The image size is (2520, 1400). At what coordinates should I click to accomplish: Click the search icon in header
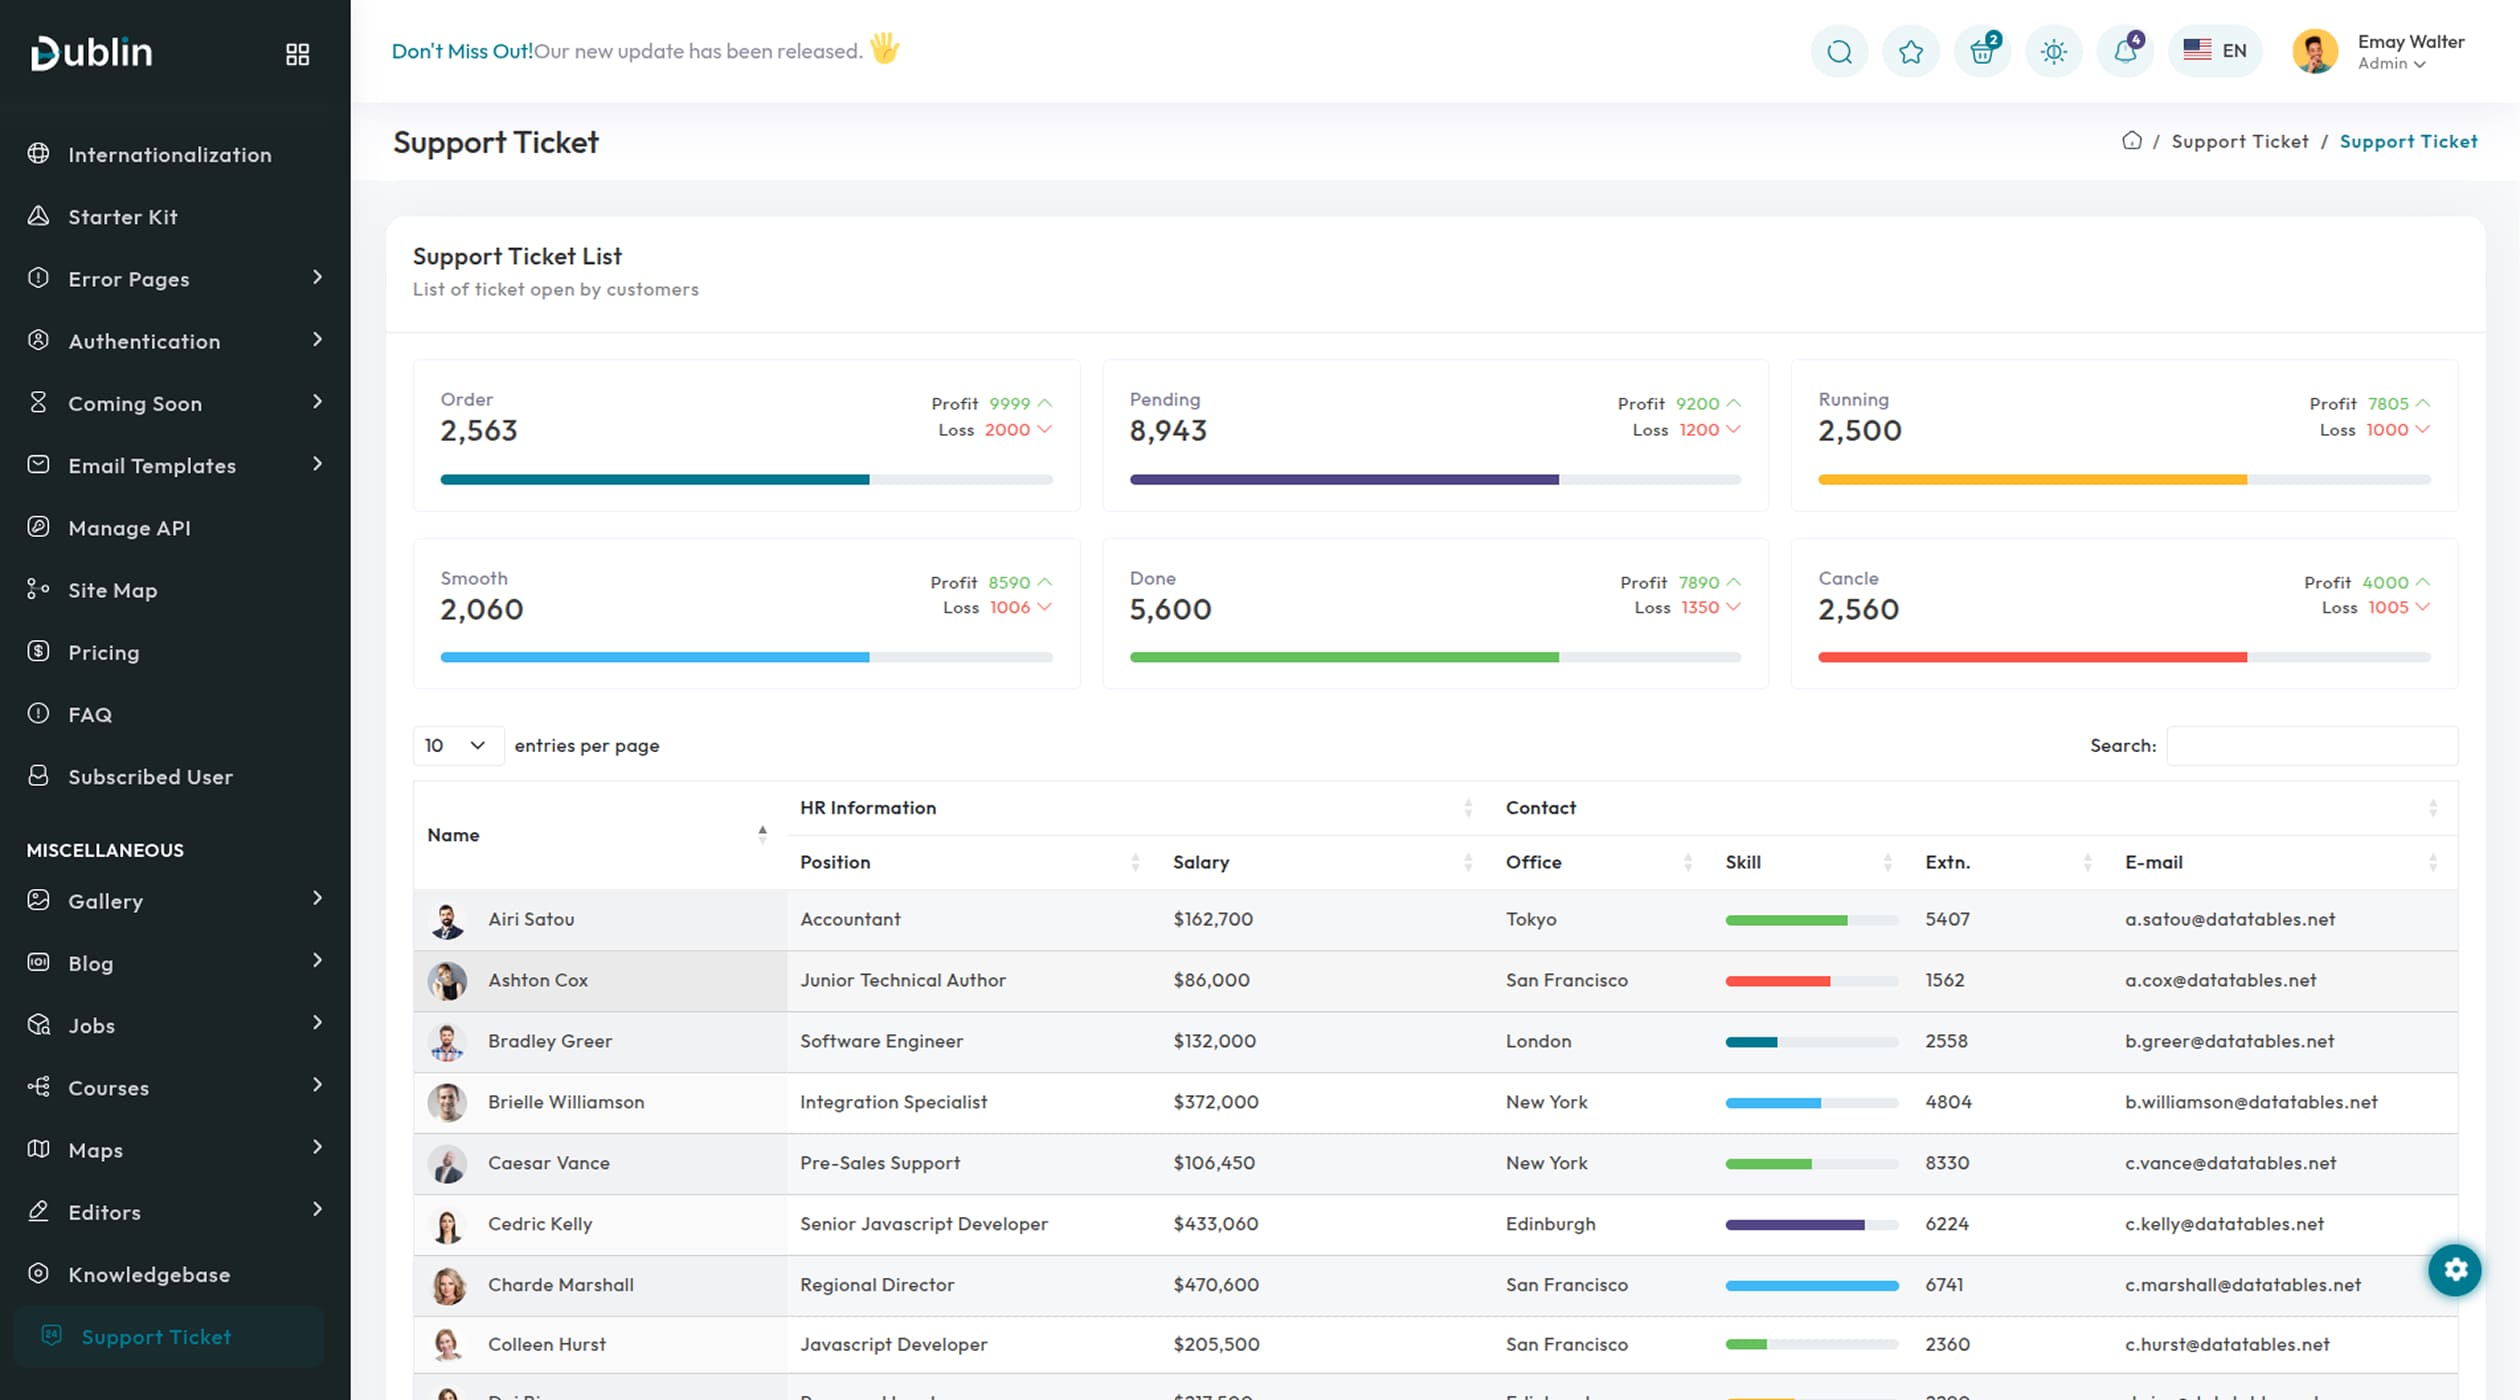click(x=1839, y=52)
